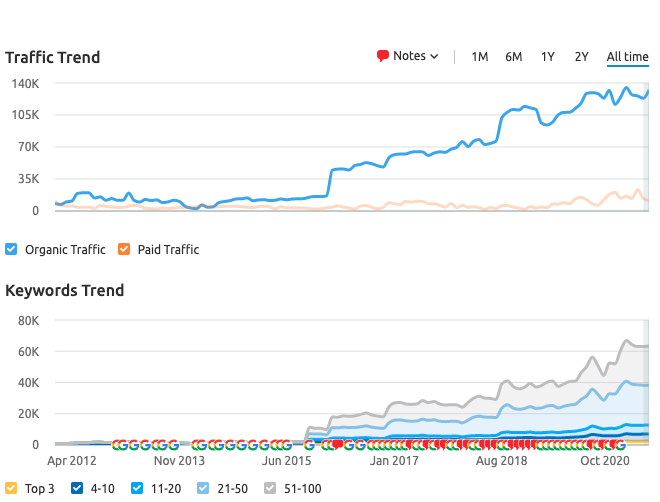Click the Apr 2012 axis label

[72, 461]
